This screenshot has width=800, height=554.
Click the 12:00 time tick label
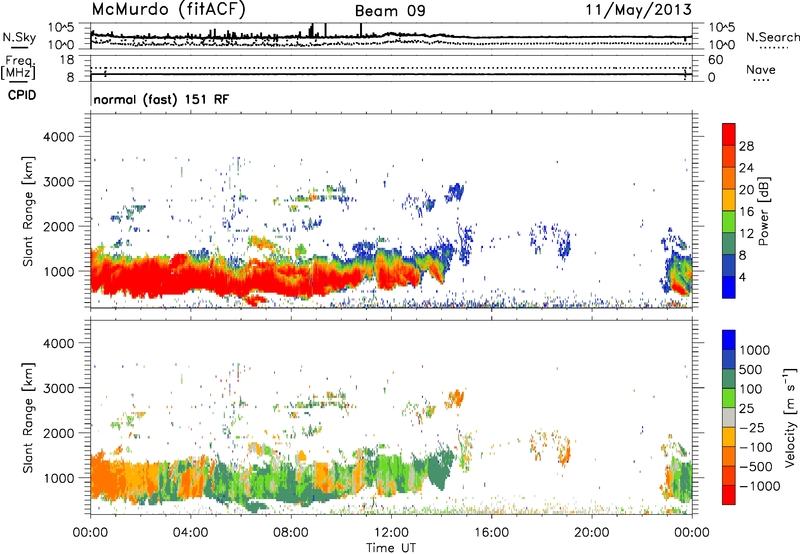click(391, 533)
